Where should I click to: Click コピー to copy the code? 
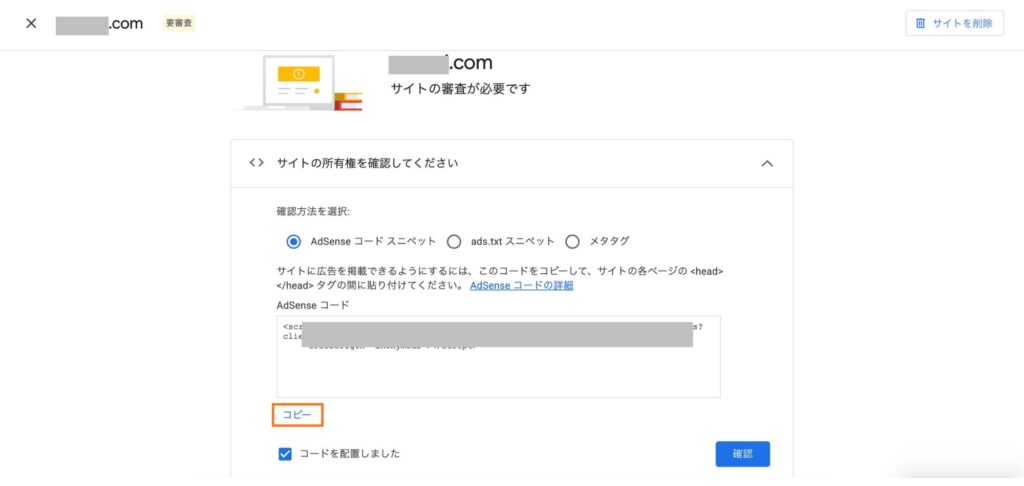(x=297, y=414)
